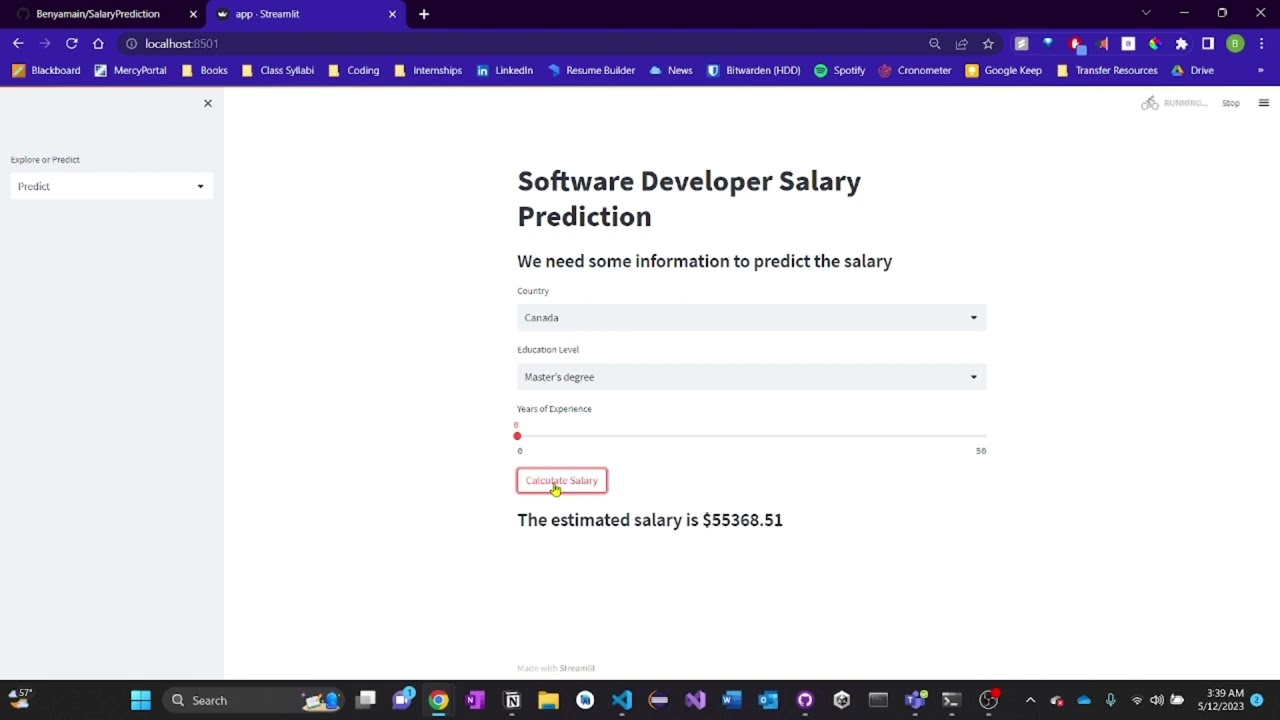The height and width of the screenshot is (720, 1280).
Task: Open the Streamlit hamburger menu
Action: [1264, 103]
